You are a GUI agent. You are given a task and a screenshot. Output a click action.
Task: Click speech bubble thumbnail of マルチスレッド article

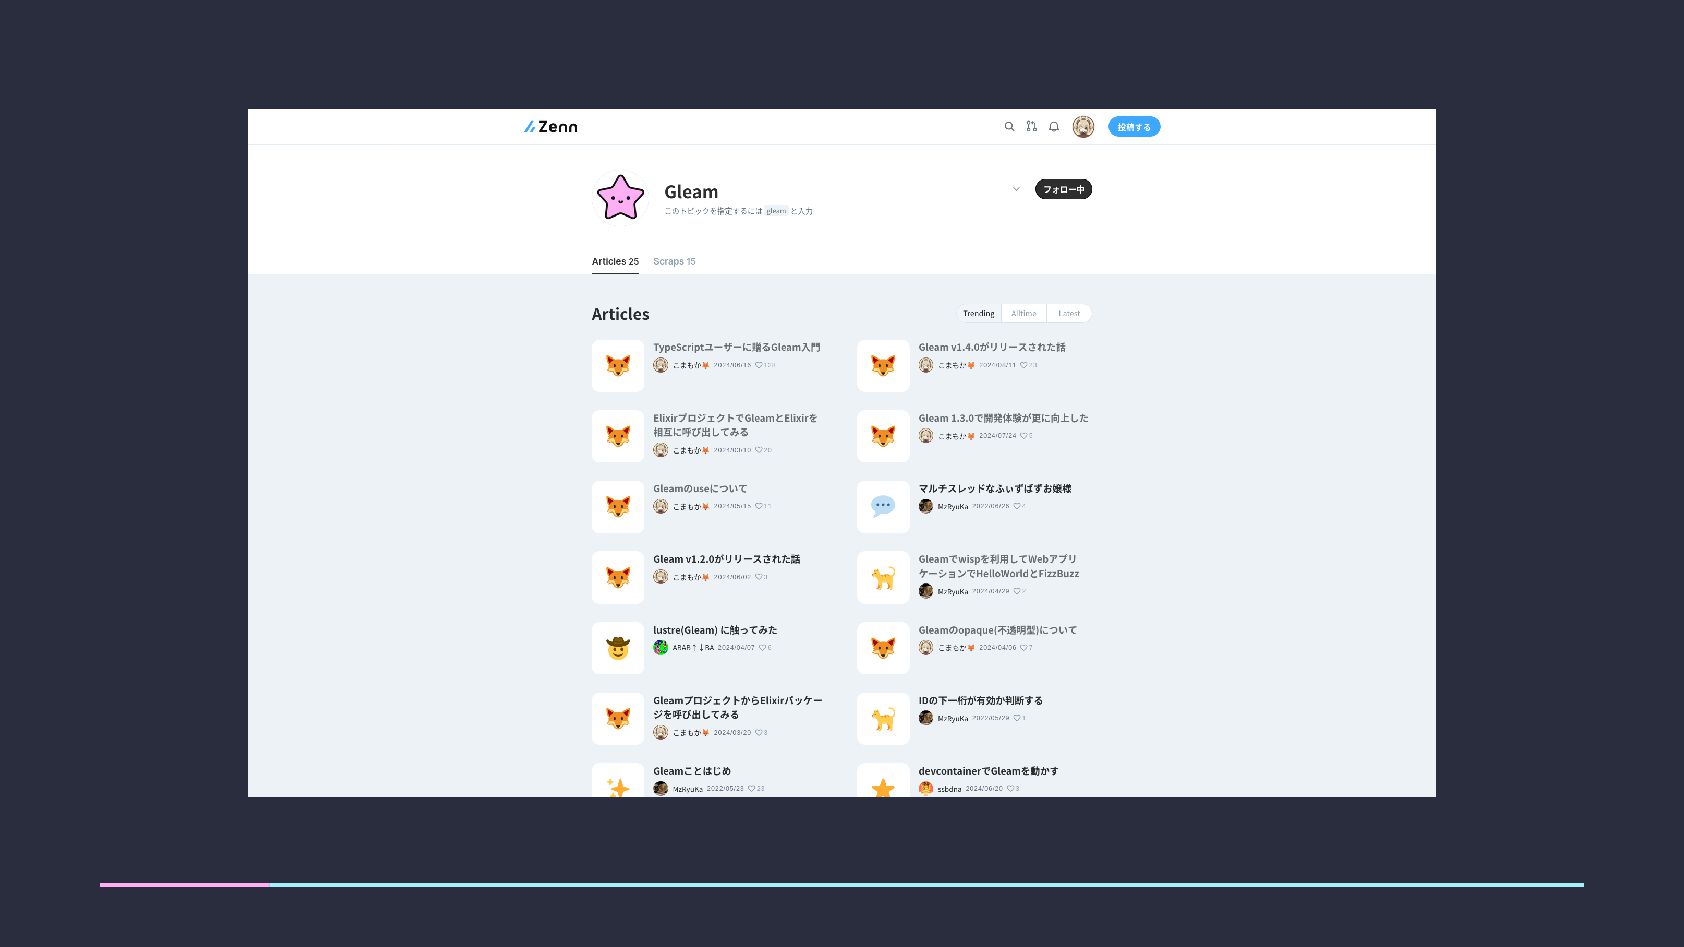pos(883,507)
